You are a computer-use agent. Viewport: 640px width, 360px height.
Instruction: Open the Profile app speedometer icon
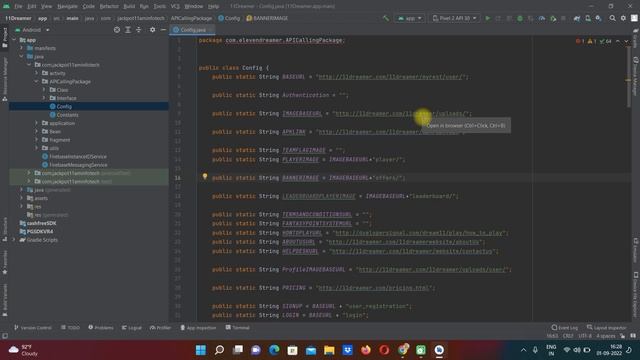542,18
